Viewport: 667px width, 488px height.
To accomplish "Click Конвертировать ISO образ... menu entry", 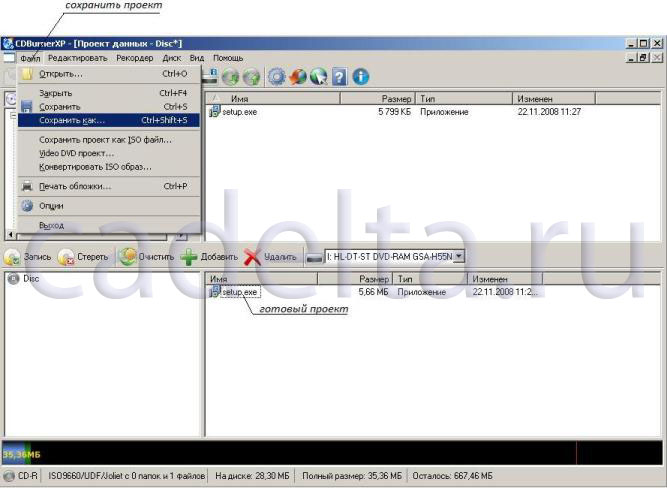I will point(95,167).
